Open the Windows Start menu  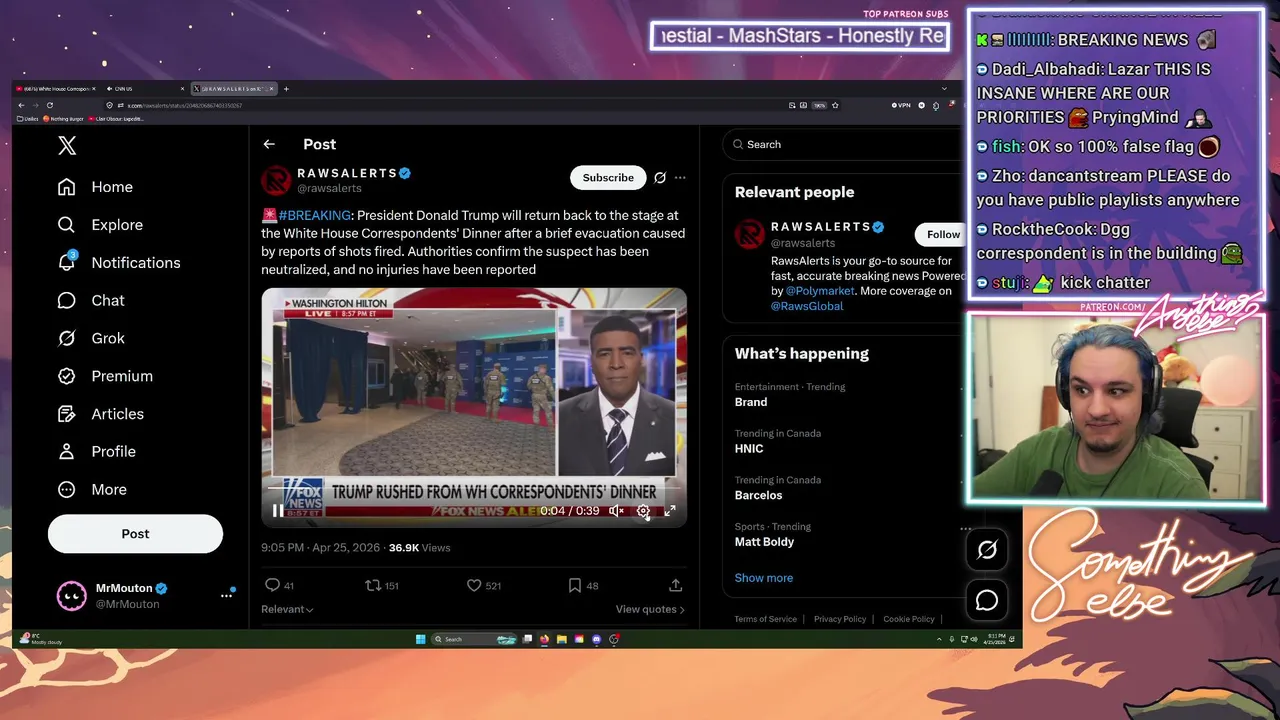click(x=421, y=639)
